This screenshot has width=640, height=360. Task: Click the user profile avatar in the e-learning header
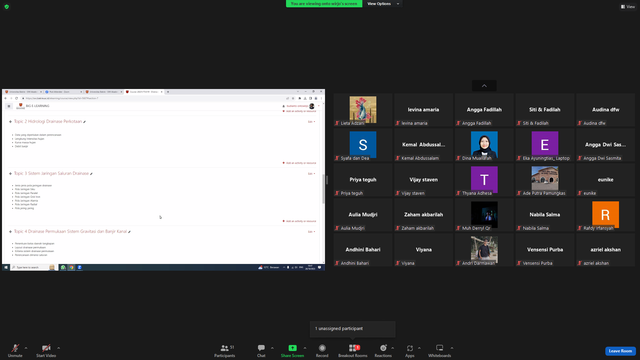point(312,106)
